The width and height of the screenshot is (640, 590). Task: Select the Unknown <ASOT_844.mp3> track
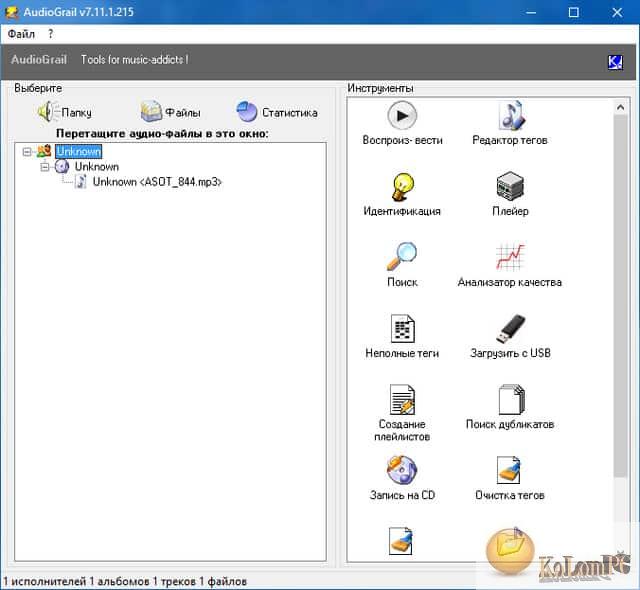point(157,182)
